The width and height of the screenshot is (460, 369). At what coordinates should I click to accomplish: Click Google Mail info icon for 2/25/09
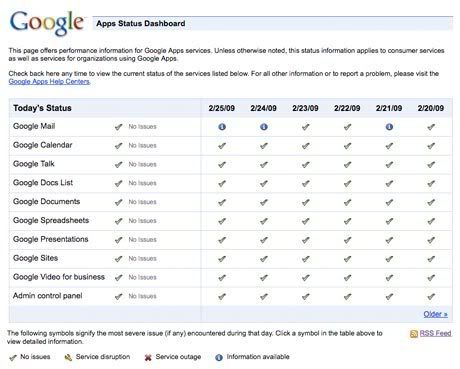(x=222, y=127)
